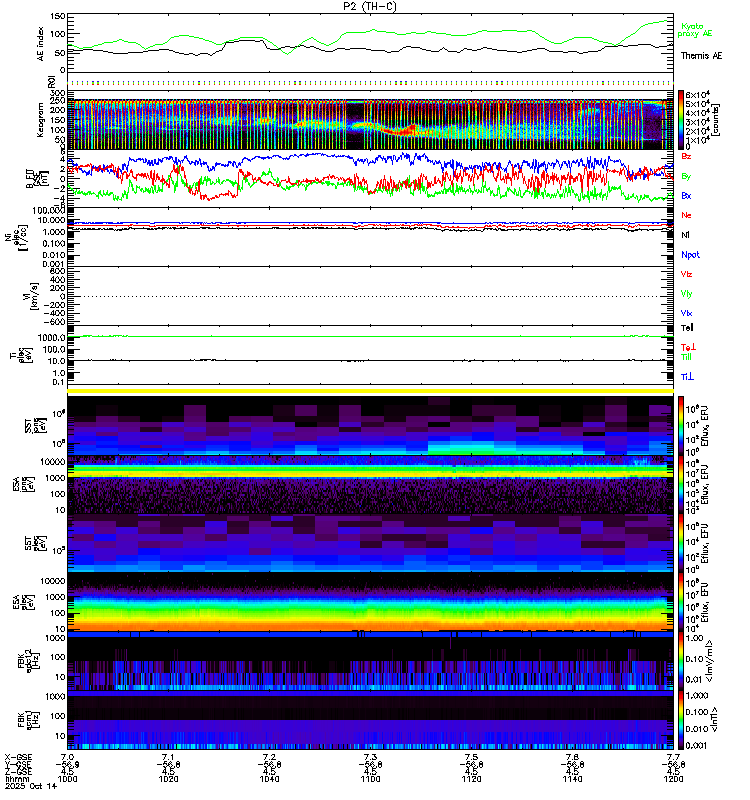750x800 pixels.
Task: Select the green Kyoto proxy AE legend label
Action: (x=695, y=30)
